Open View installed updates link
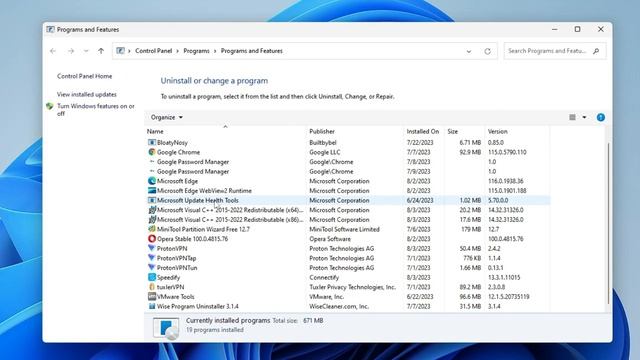 [x=87, y=94]
